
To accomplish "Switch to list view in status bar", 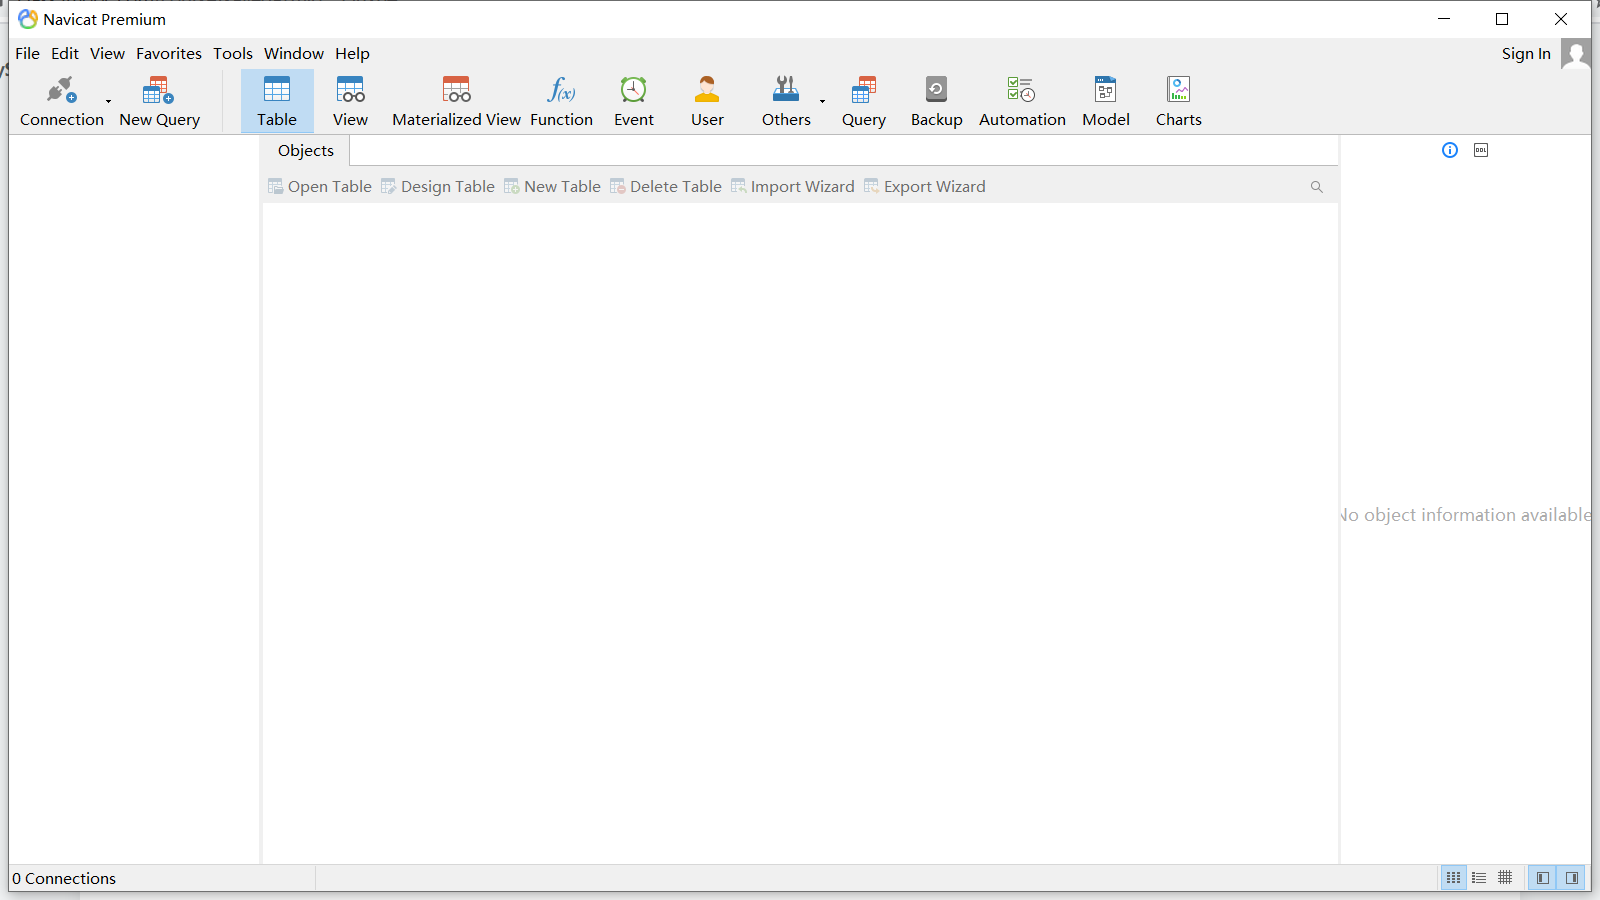I will coord(1479,878).
